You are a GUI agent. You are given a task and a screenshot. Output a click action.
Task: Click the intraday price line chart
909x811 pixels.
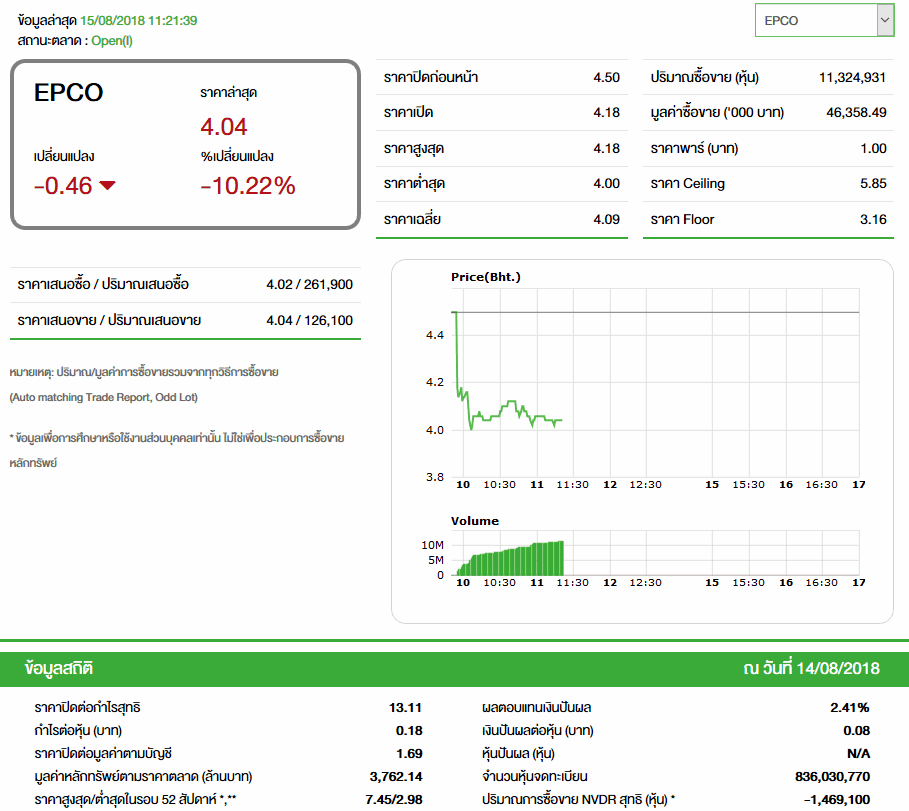click(x=655, y=383)
